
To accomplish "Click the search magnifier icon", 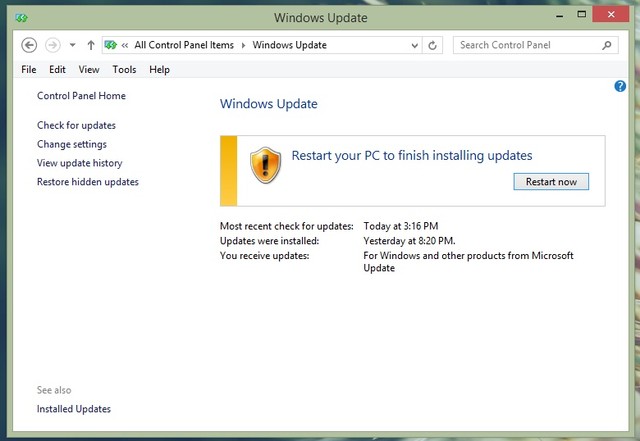I will [607, 45].
